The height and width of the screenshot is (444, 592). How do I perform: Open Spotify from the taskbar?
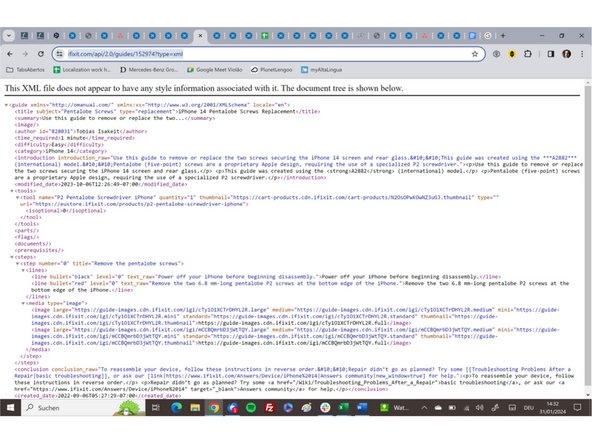point(251,408)
